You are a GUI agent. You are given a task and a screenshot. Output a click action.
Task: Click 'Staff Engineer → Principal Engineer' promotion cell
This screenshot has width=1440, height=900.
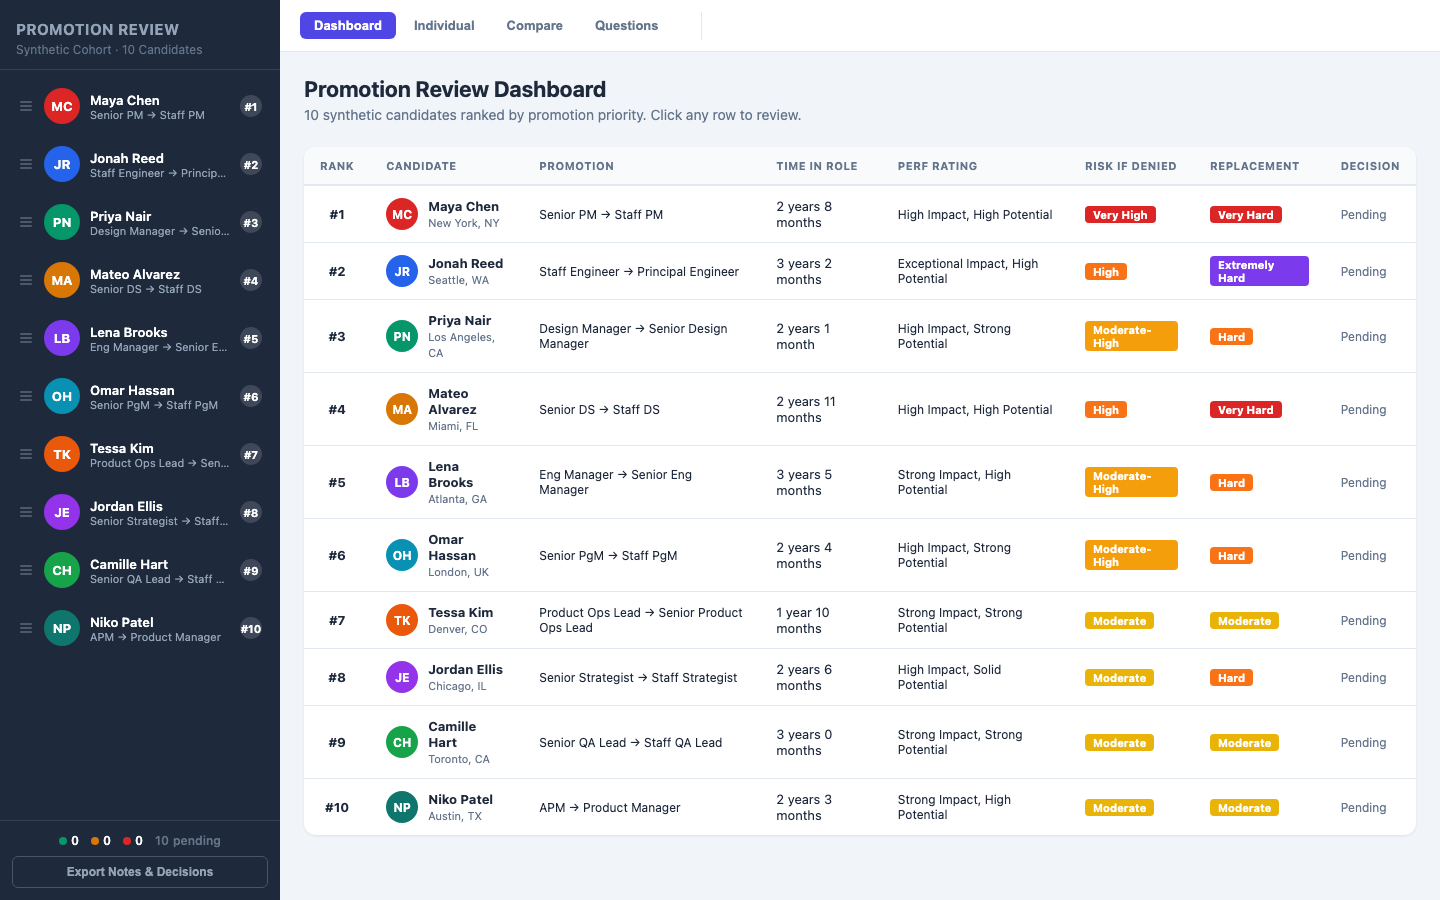pyautogui.click(x=639, y=272)
